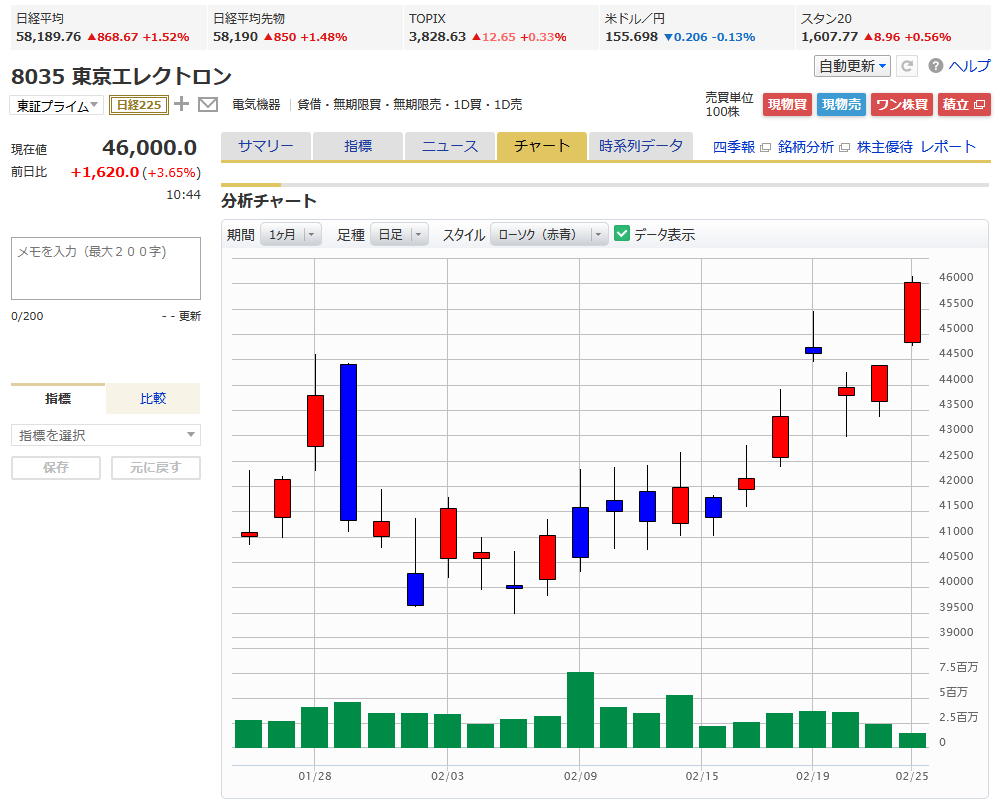Screen dimensions: 1008x804
Task: Open the 足種 日足 dropdown
Action: pyautogui.click(x=399, y=235)
